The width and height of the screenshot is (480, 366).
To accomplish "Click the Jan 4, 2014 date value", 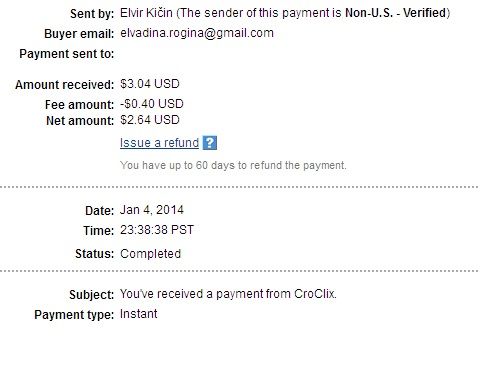I will [x=152, y=210].
